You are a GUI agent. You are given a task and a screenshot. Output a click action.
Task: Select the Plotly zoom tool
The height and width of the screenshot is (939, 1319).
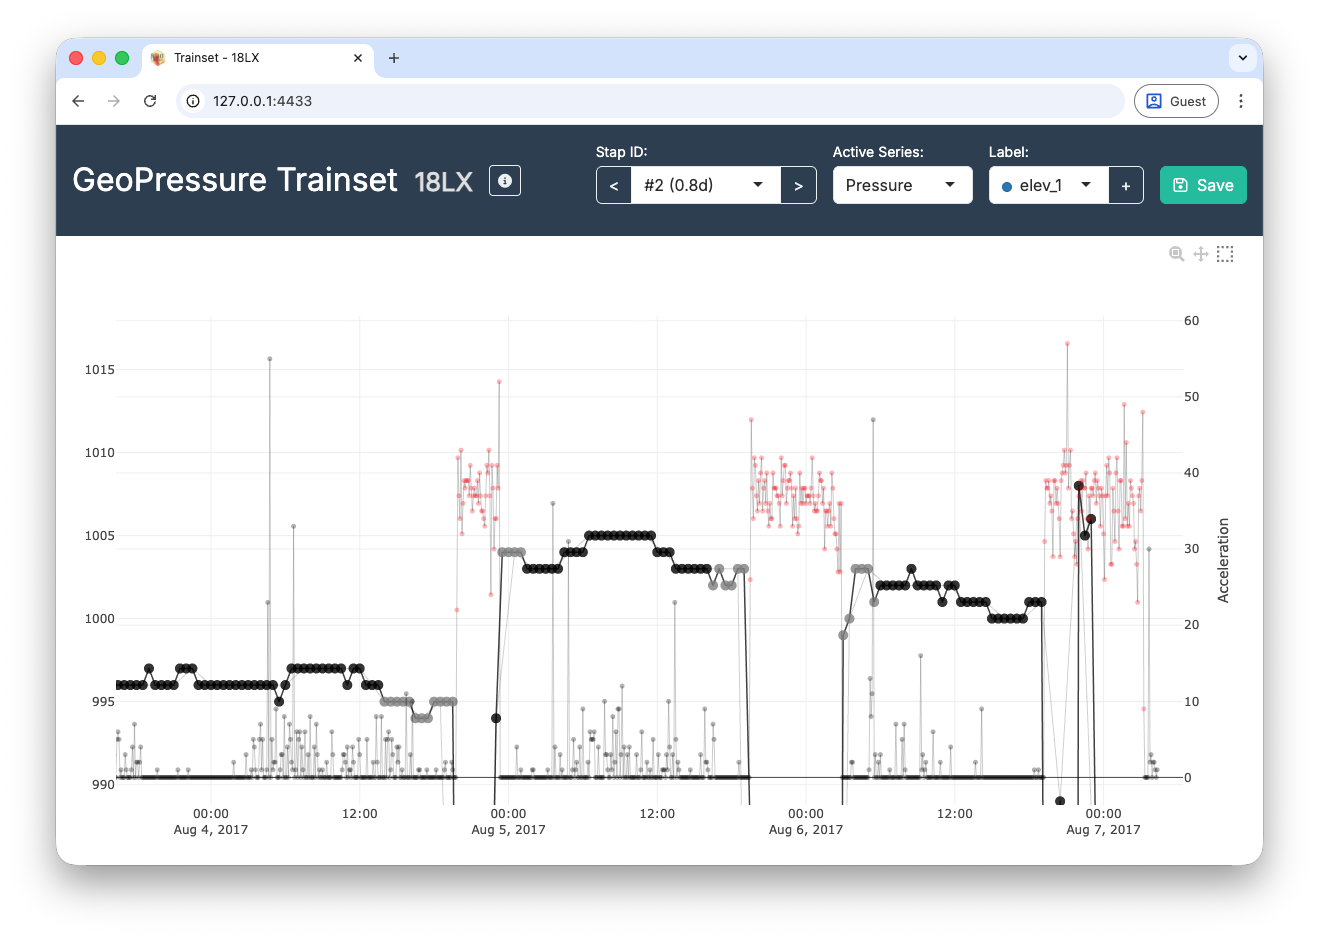[1177, 254]
